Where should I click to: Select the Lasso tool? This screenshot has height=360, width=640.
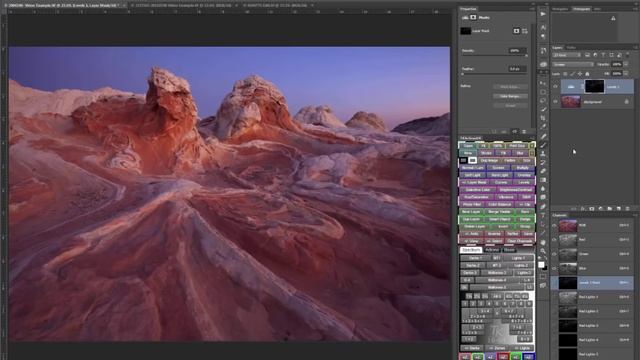pos(543,100)
